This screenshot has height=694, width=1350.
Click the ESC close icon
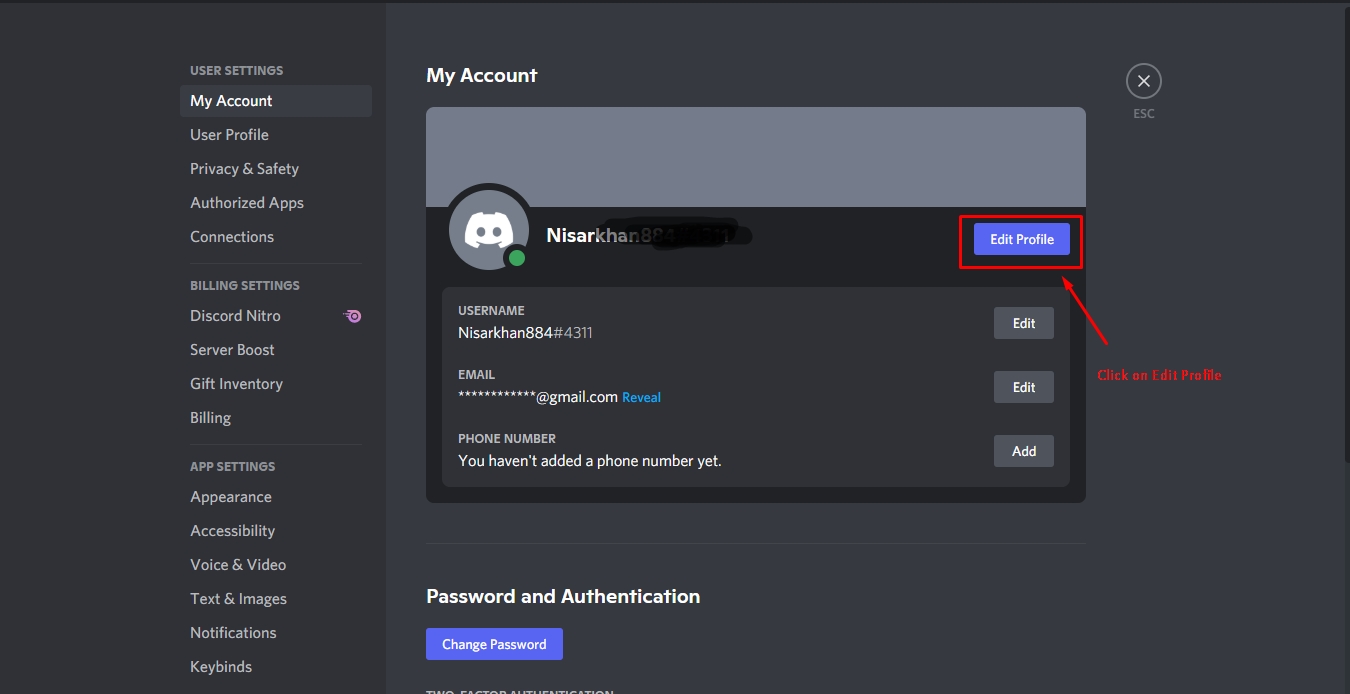(1143, 80)
